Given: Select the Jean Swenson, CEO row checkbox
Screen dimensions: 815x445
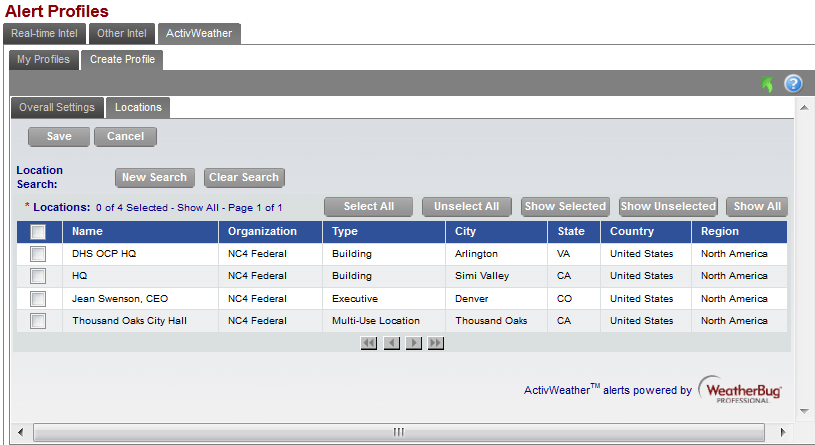Looking at the screenshot, I should (x=38, y=299).
